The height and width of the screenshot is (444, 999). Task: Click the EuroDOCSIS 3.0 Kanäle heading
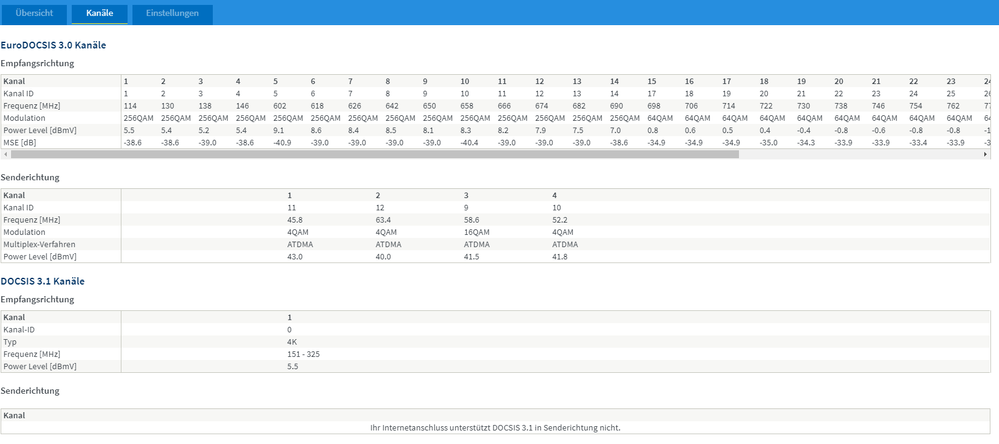pos(53,45)
